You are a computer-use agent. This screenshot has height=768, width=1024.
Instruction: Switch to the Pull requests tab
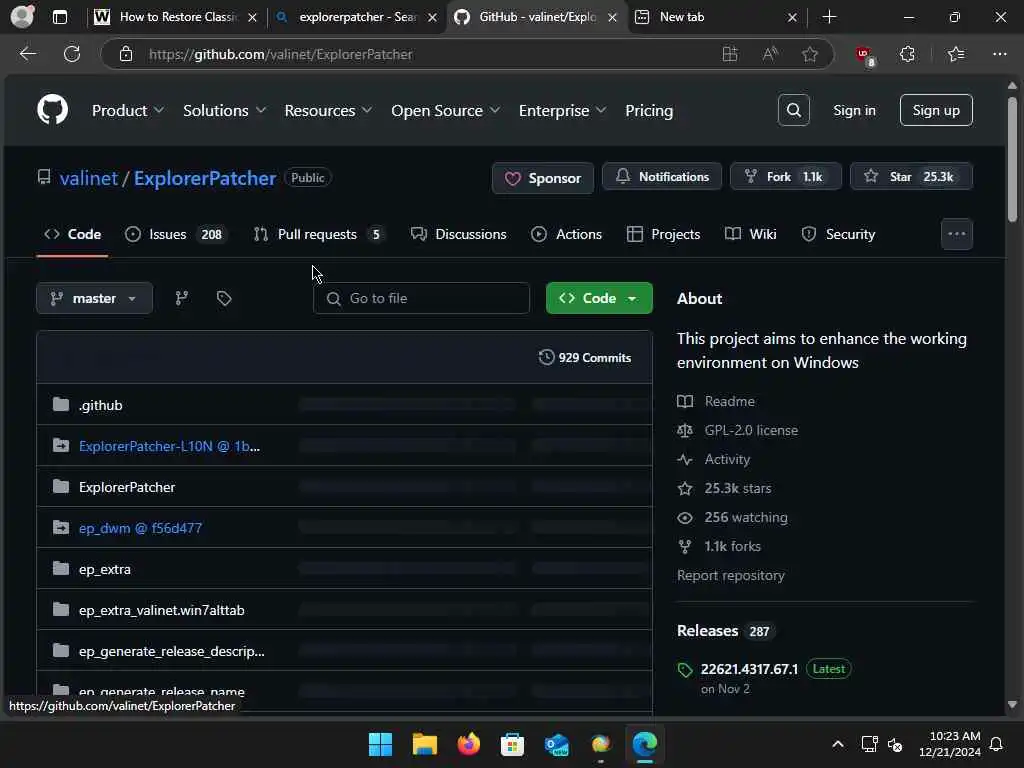pos(319,234)
